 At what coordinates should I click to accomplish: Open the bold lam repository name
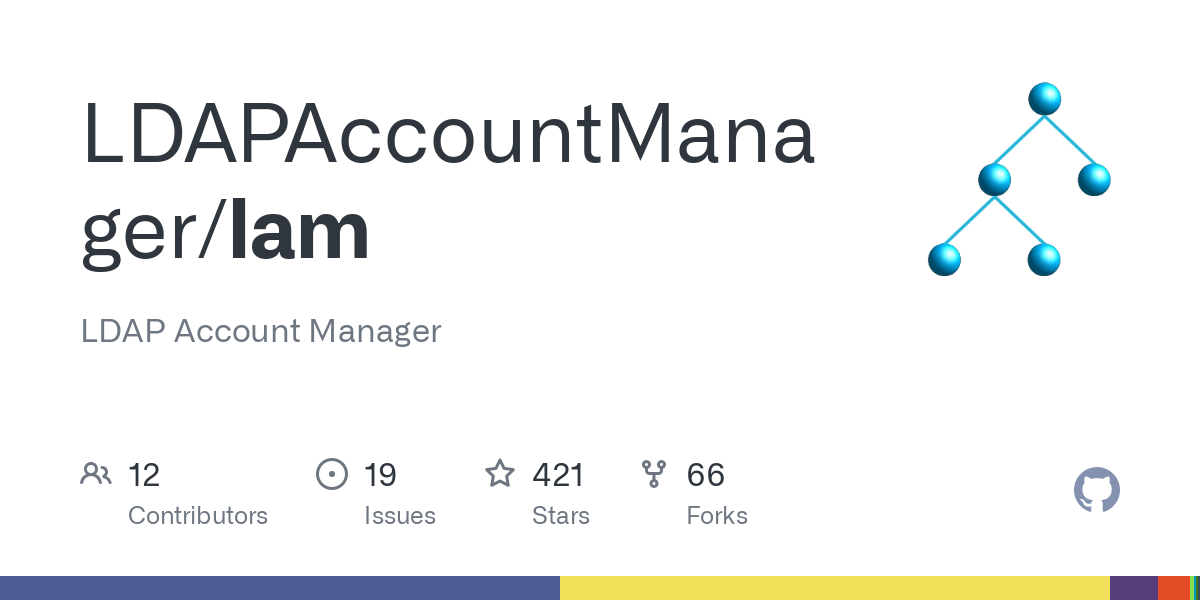(299, 232)
